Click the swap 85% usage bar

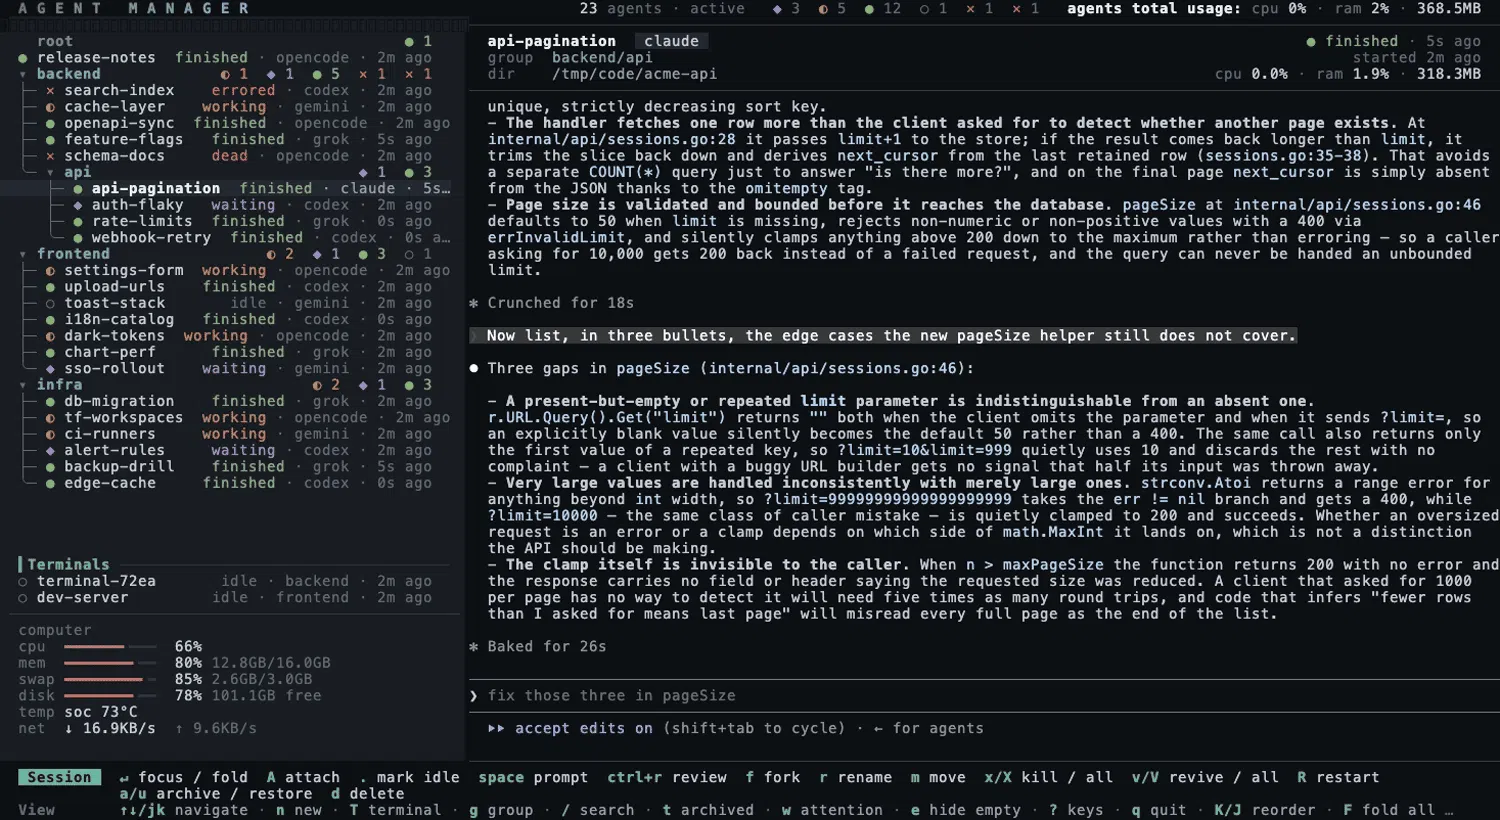(x=110, y=680)
